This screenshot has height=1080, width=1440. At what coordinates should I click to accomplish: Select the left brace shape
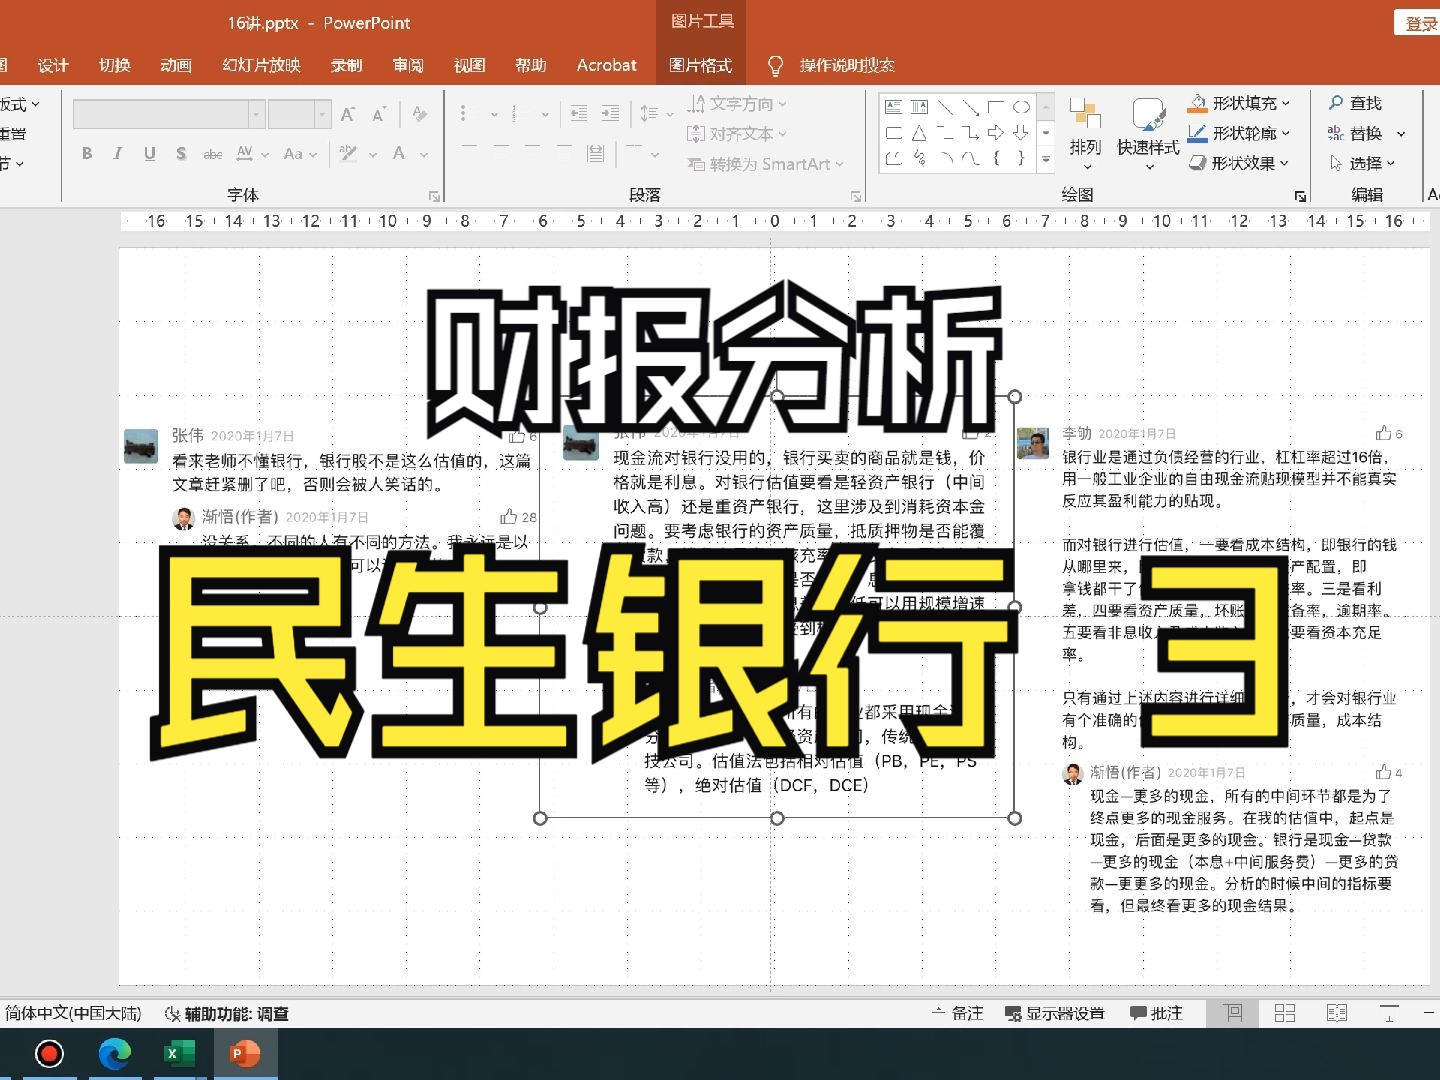(996, 158)
